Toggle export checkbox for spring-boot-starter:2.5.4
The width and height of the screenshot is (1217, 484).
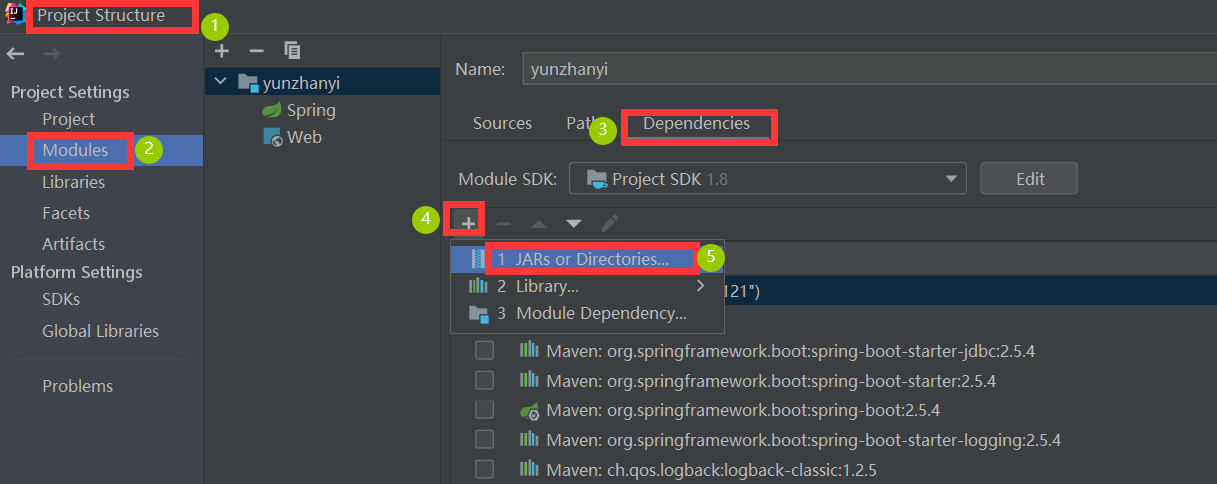484,381
